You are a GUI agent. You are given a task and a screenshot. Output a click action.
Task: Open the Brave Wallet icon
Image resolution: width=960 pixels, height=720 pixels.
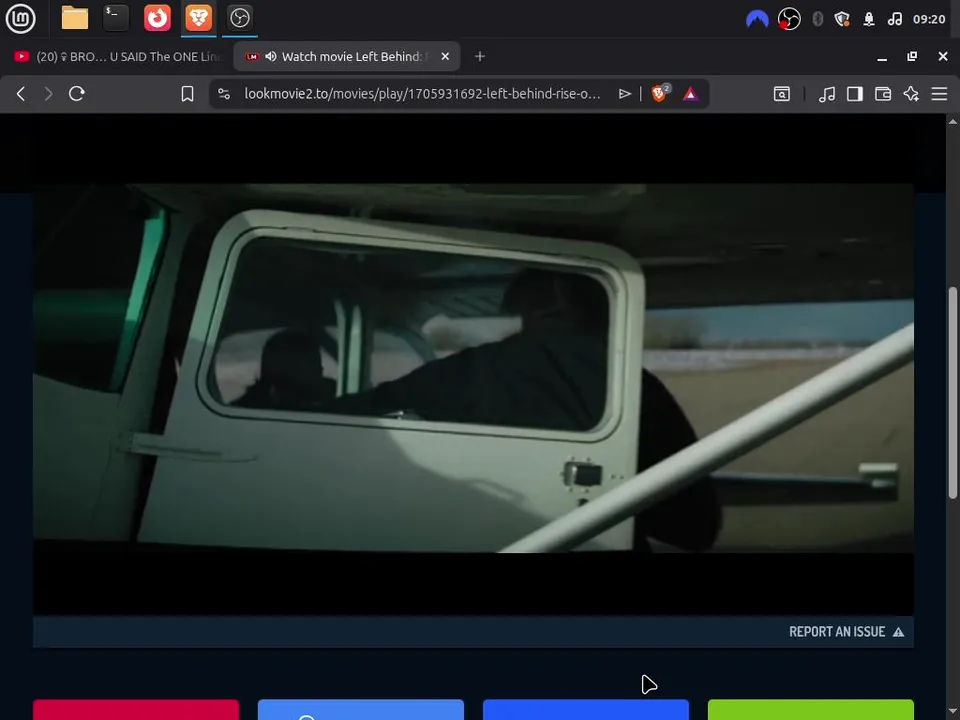pos(883,94)
